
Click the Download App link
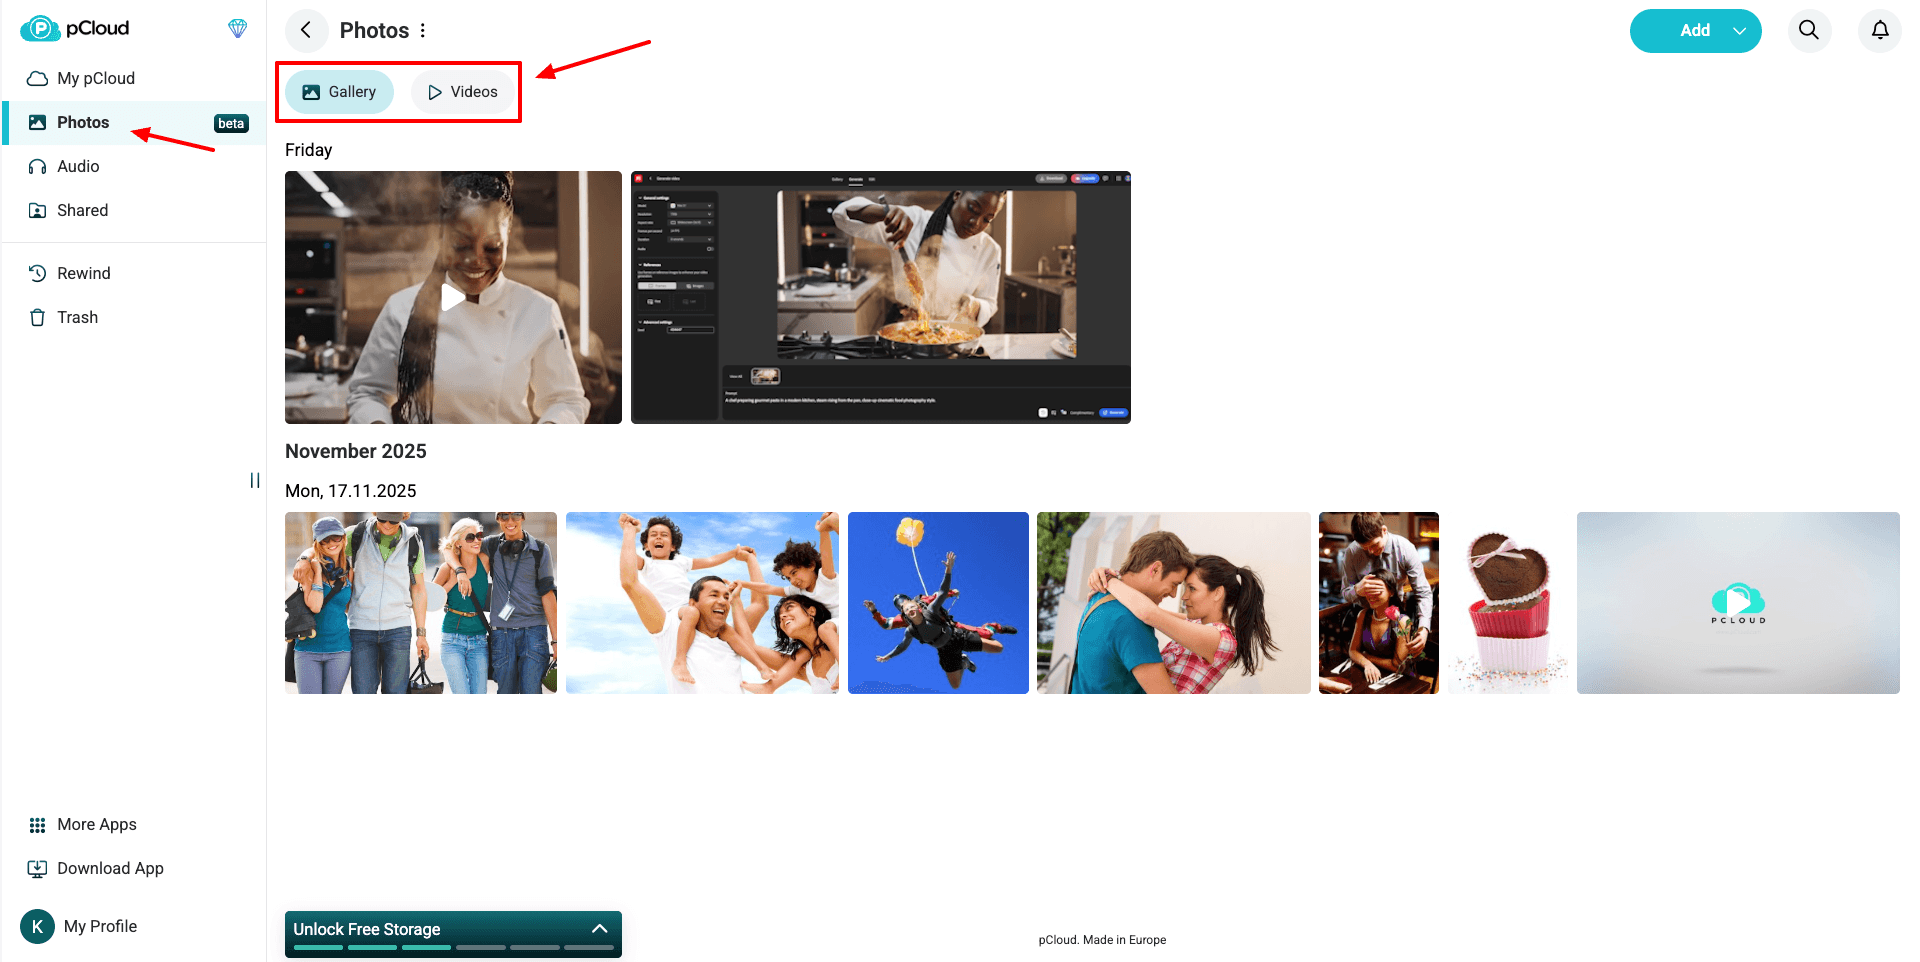point(110,868)
